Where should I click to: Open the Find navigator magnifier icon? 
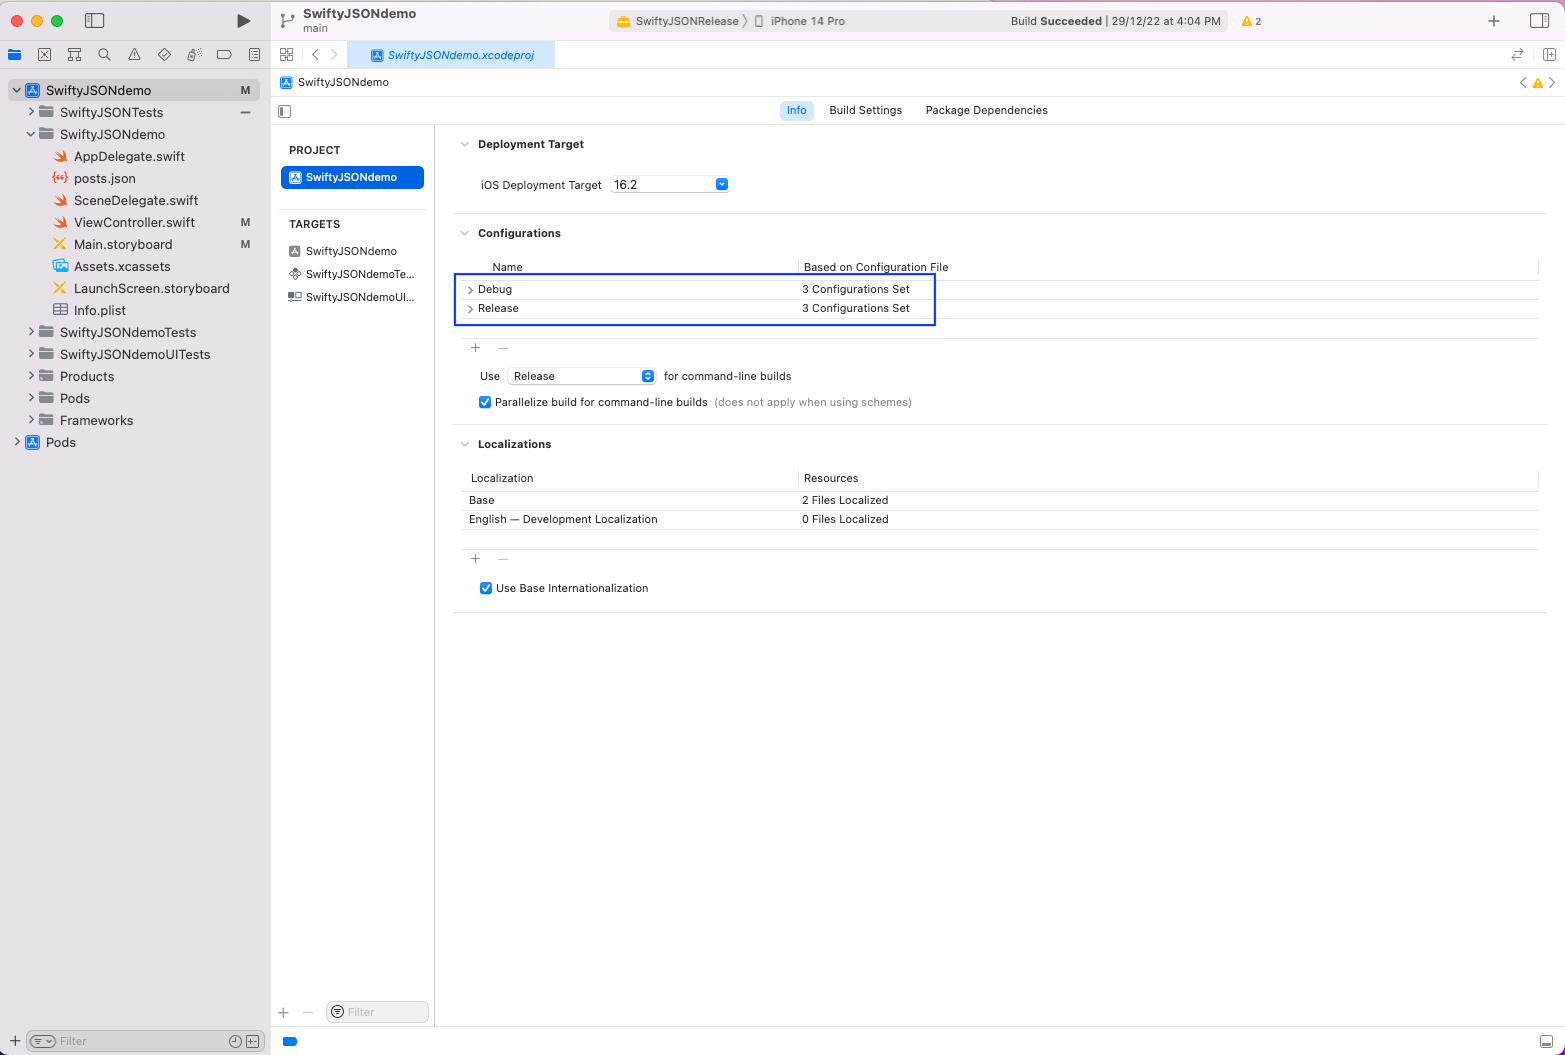click(104, 55)
